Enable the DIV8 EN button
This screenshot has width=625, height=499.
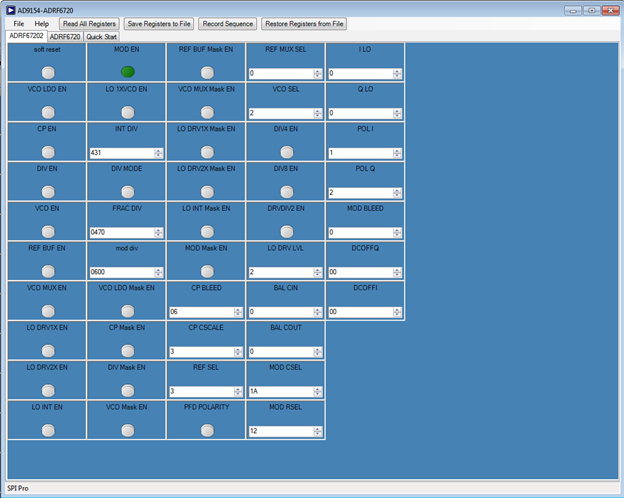pyautogui.click(x=287, y=192)
